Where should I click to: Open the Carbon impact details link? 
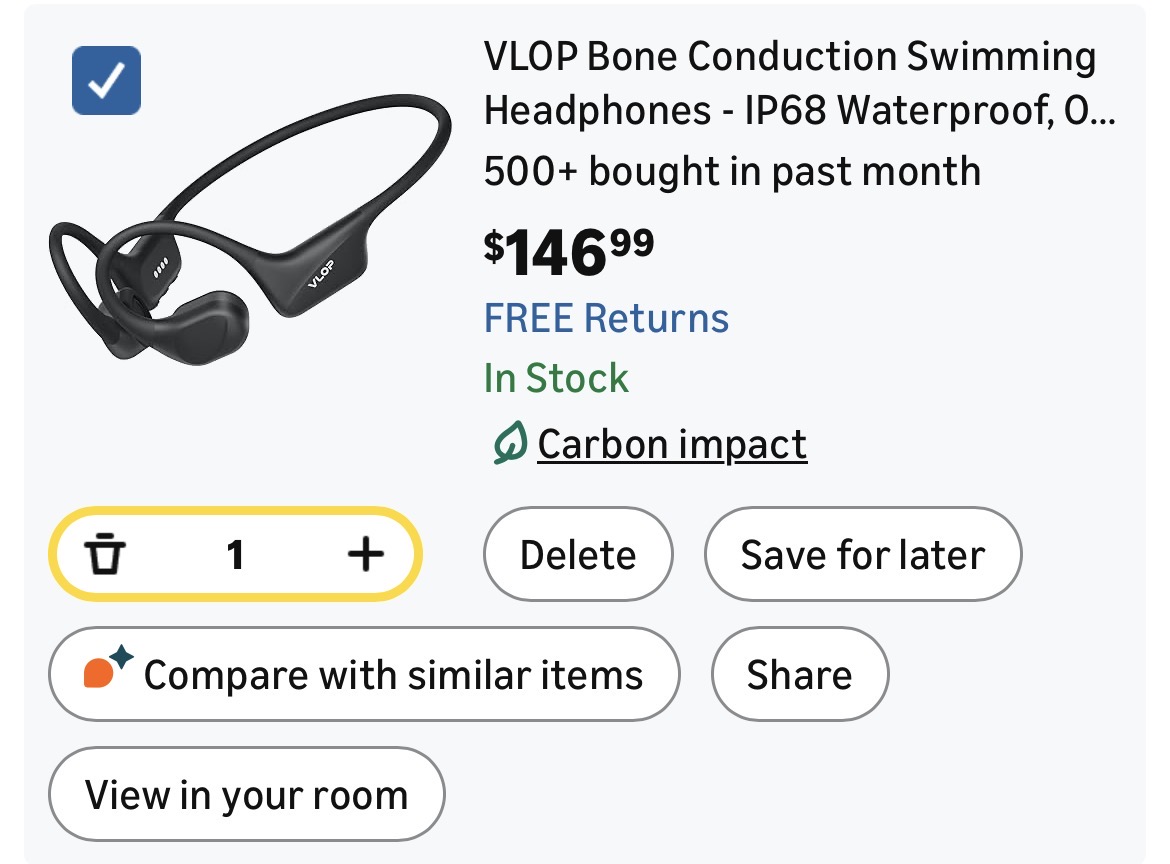672,444
